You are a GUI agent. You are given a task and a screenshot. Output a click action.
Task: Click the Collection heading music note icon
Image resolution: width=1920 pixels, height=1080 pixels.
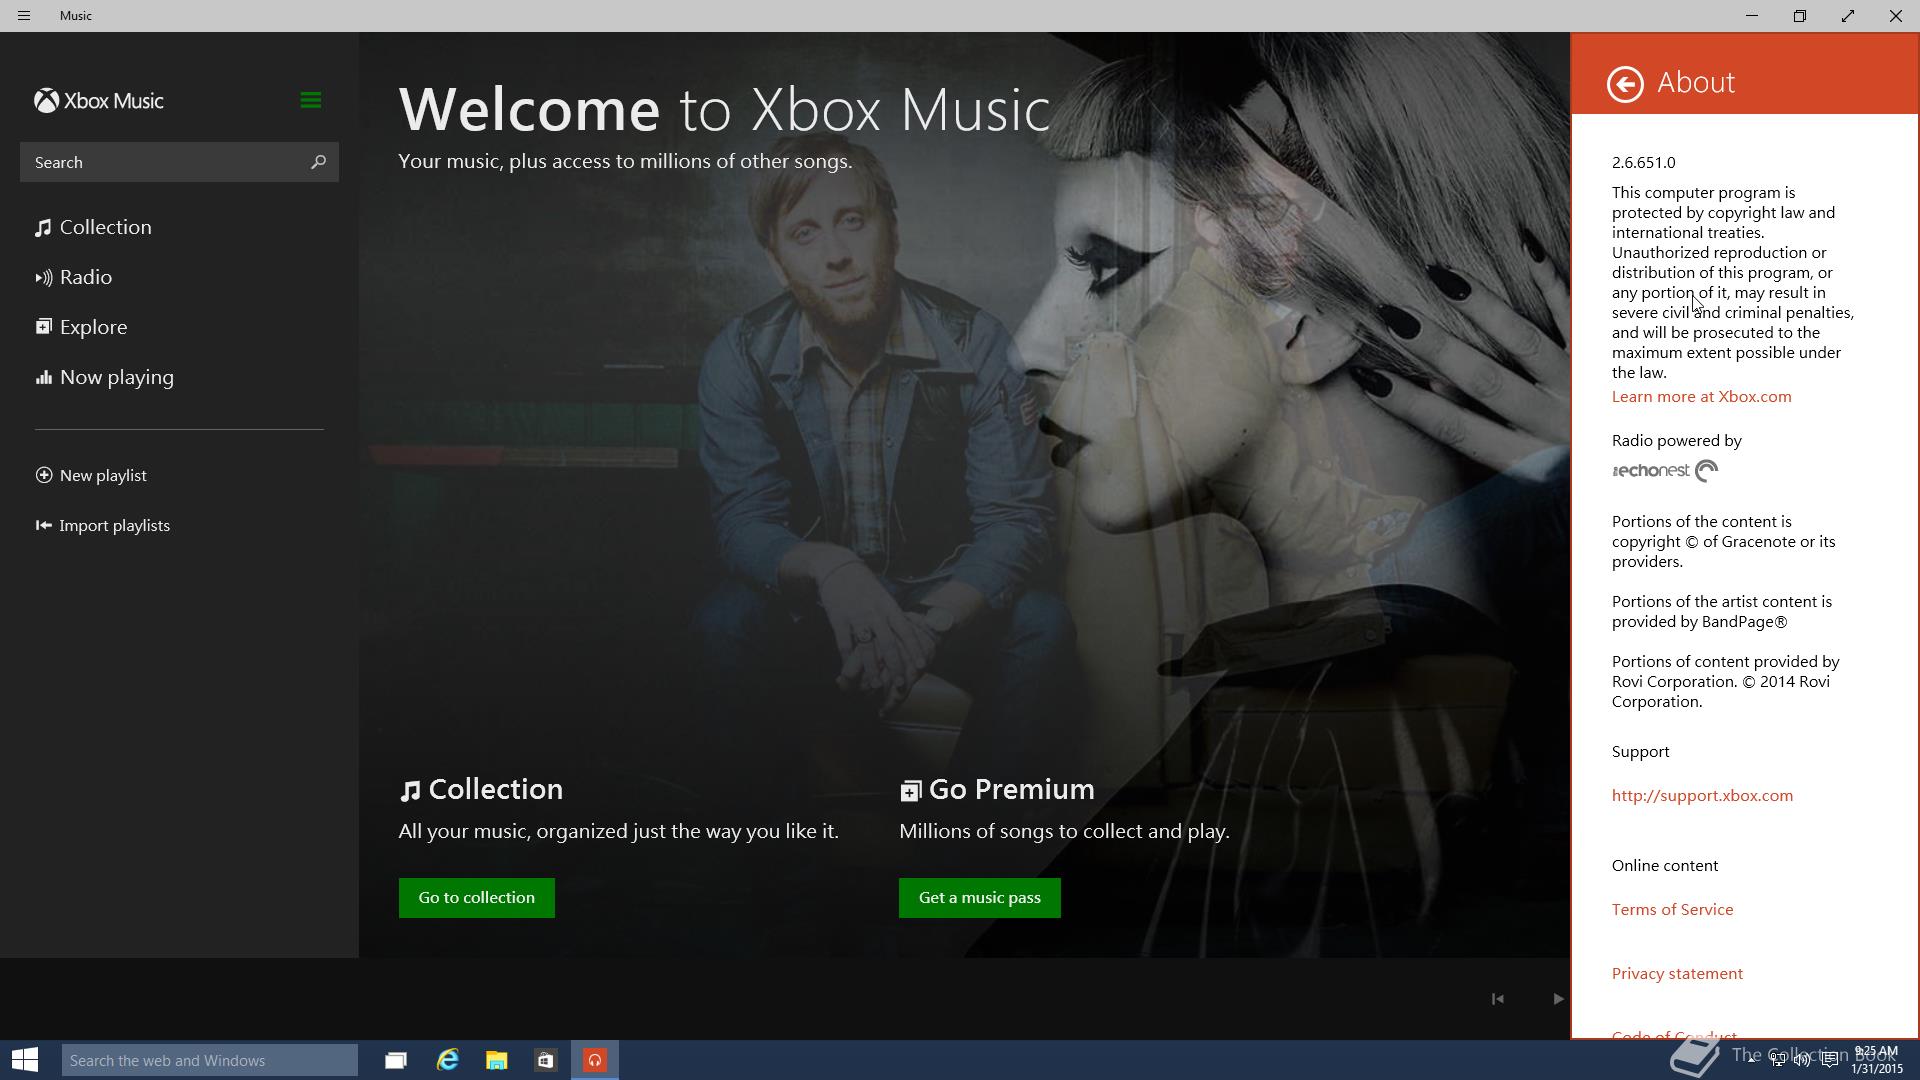(409, 791)
